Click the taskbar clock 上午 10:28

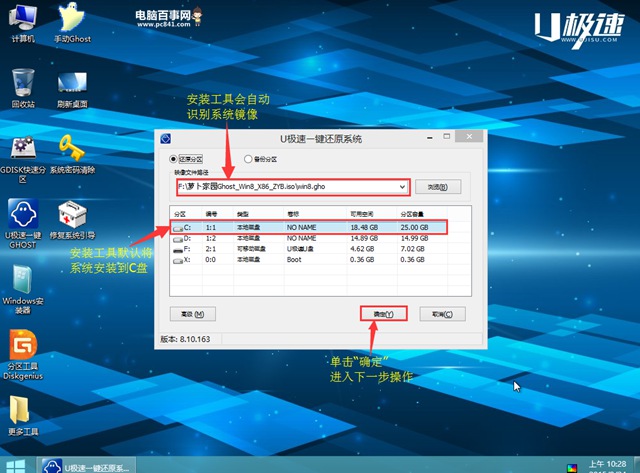coord(607,464)
